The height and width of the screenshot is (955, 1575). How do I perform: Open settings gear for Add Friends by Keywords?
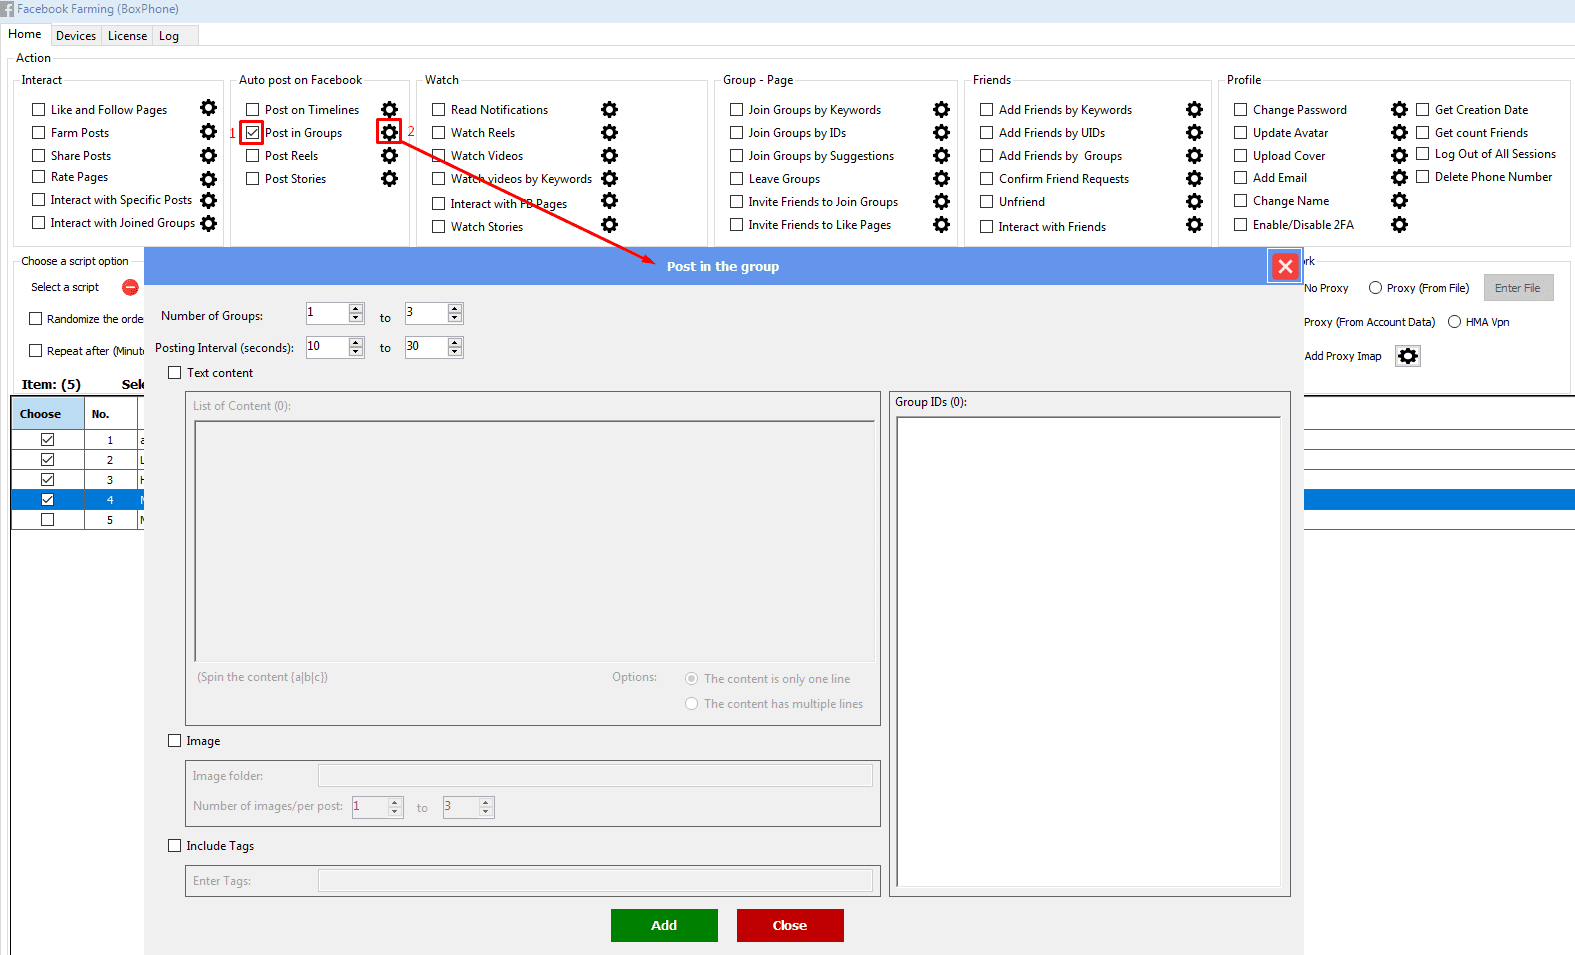pyautogui.click(x=1194, y=109)
